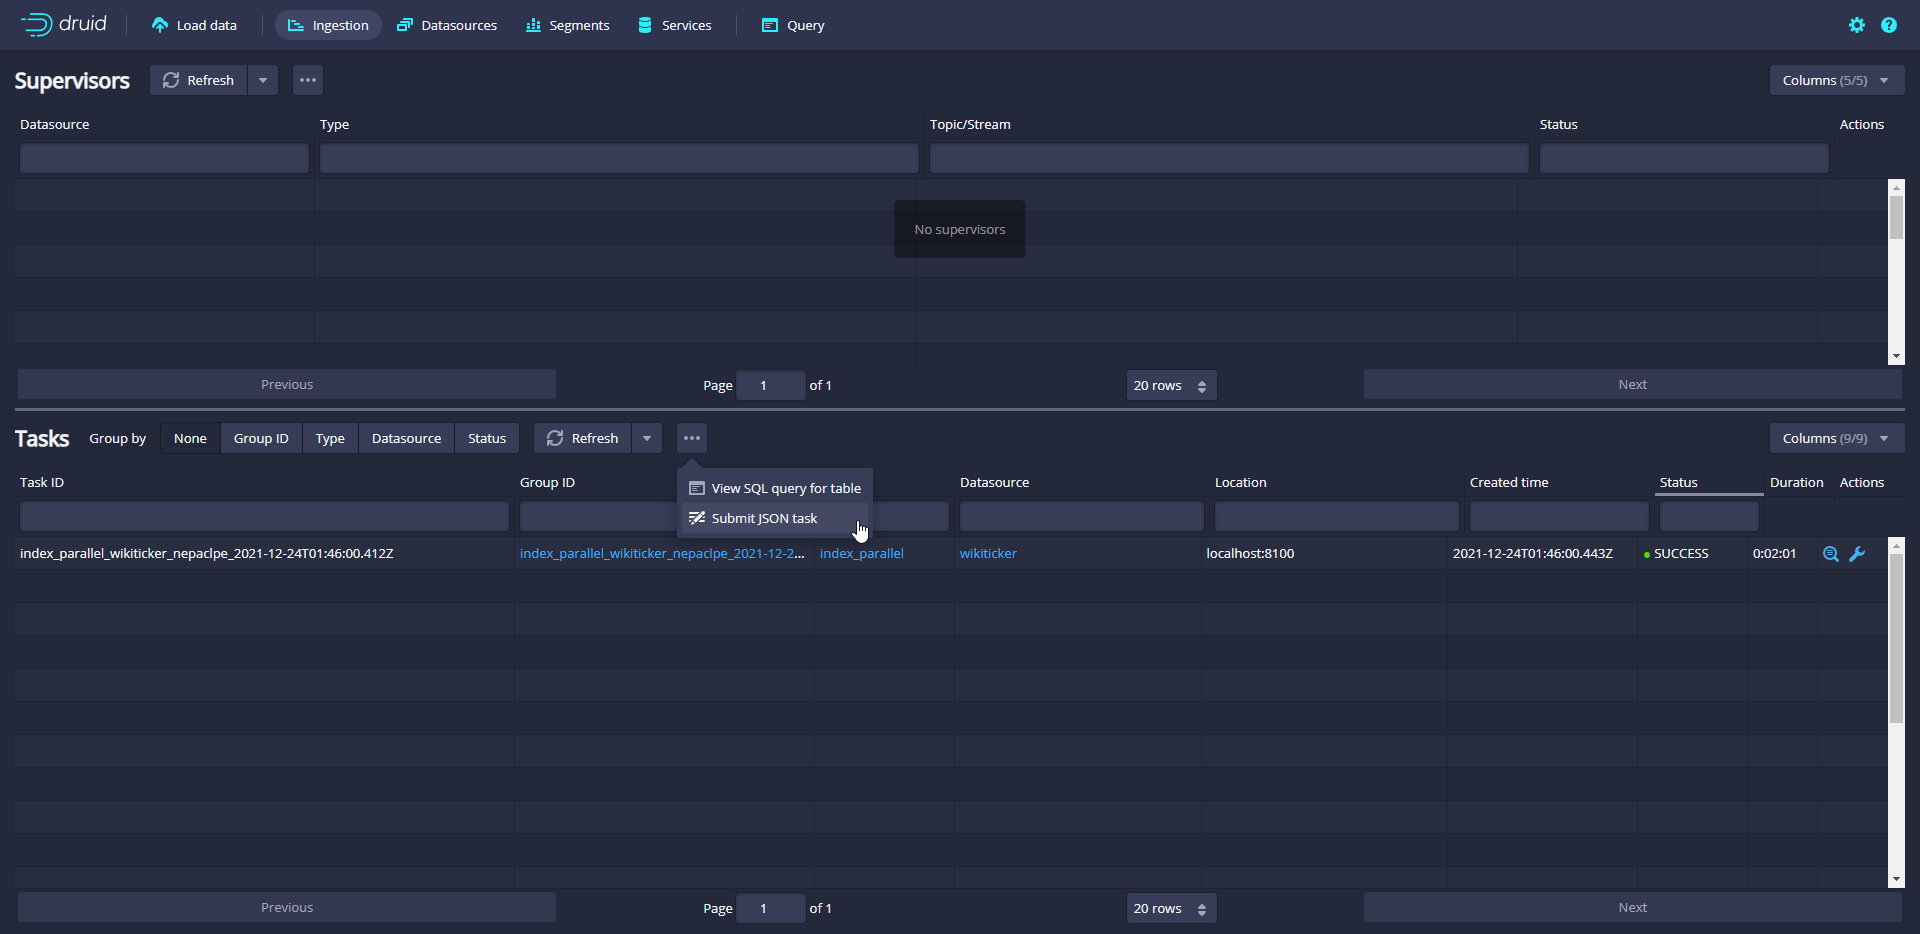Click index_parallel type link
The height and width of the screenshot is (934, 1920).
pos(862,553)
